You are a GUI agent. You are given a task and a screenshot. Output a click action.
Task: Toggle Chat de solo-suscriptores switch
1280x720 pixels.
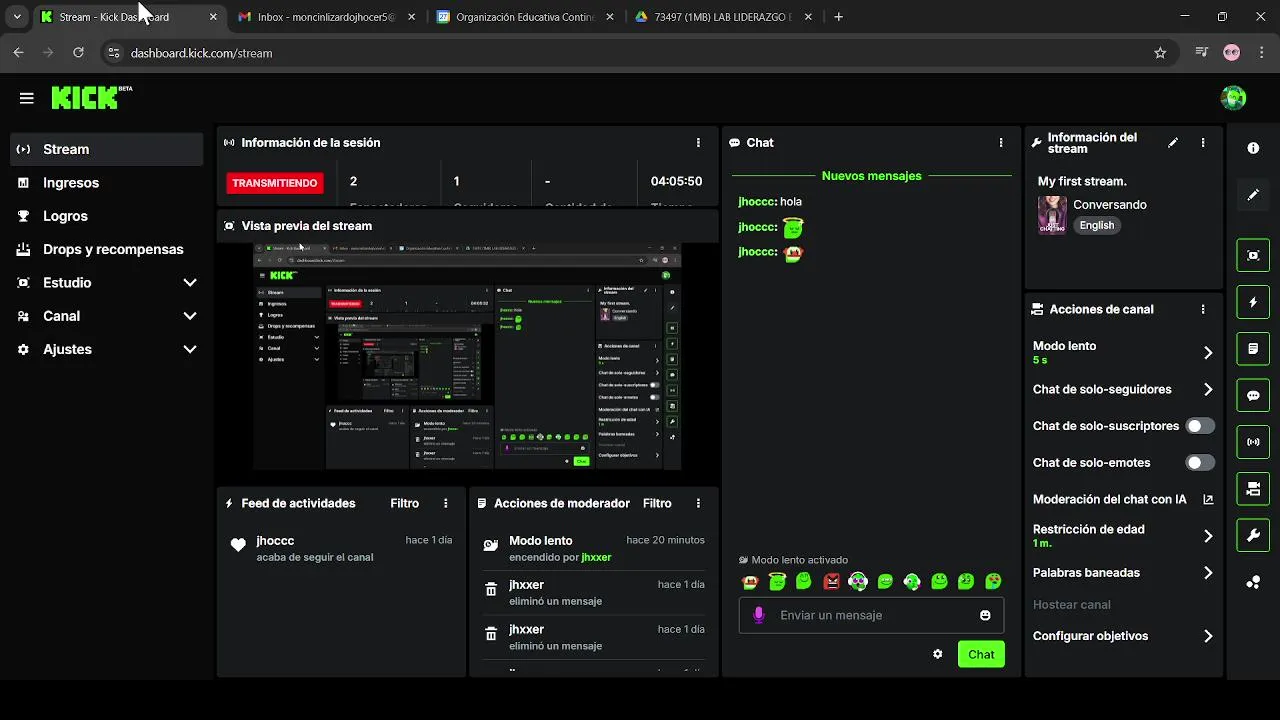click(1200, 426)
